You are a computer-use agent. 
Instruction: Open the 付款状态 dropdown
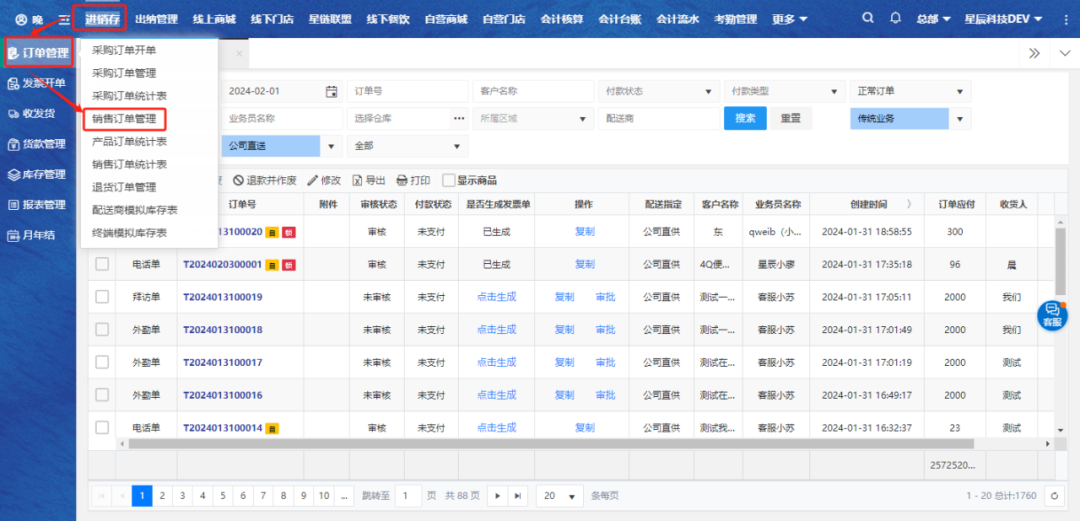pos(656,91)
